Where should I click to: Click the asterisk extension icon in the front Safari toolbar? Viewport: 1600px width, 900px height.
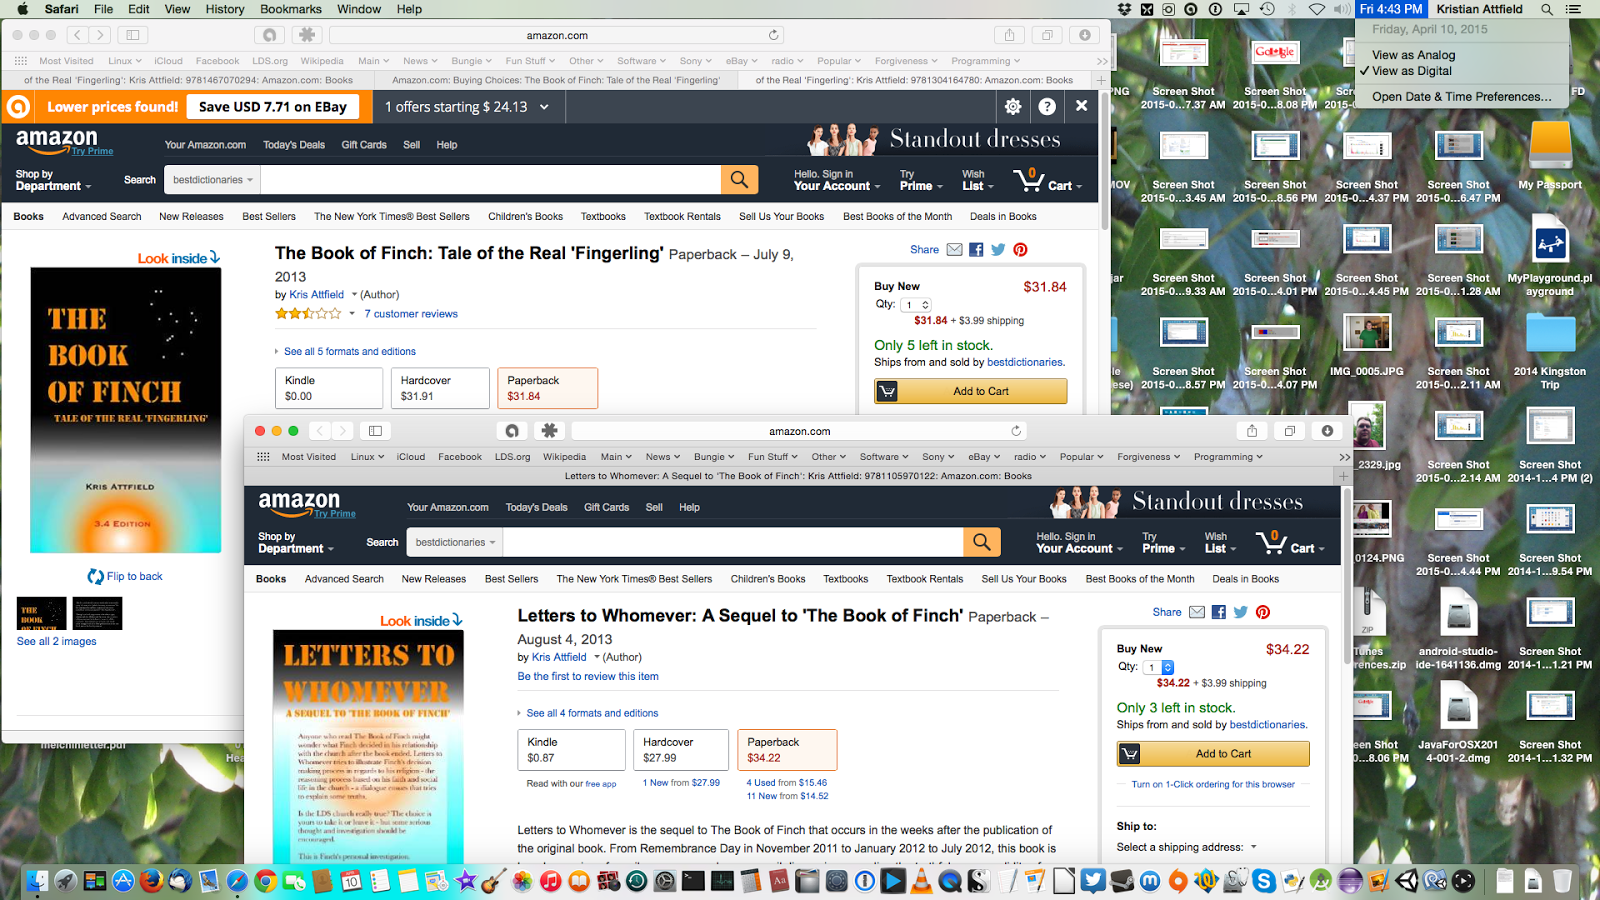pyautogui.click(x=549, y=431)
